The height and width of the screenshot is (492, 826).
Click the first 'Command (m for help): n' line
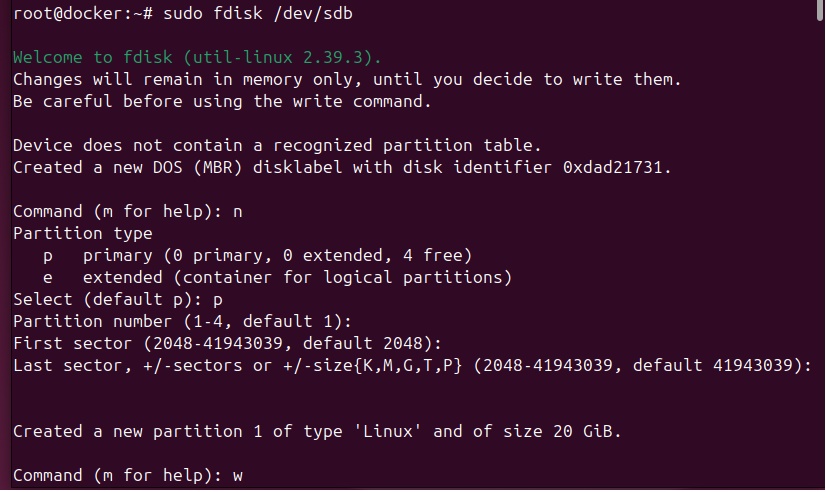(129, 212)
